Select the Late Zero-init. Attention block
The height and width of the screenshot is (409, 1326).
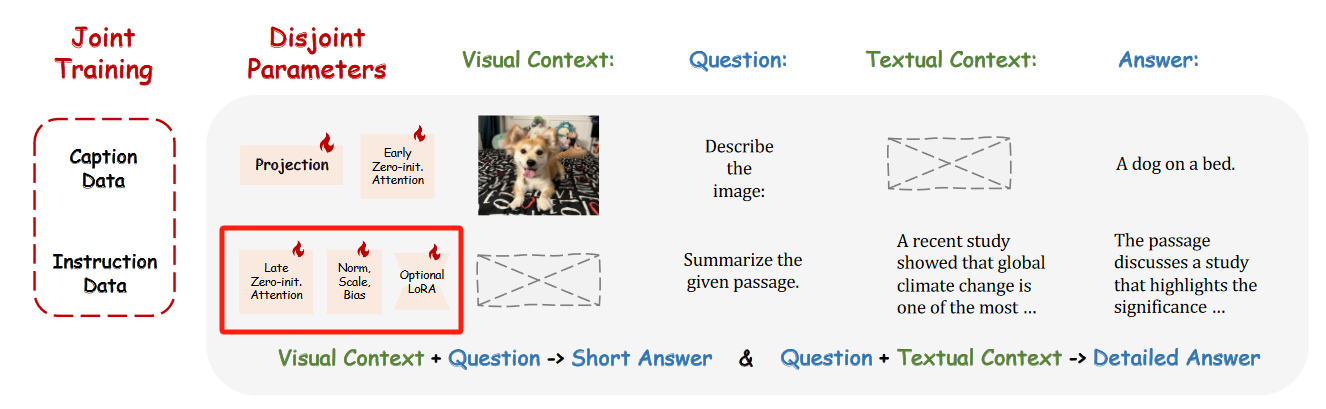277,282
